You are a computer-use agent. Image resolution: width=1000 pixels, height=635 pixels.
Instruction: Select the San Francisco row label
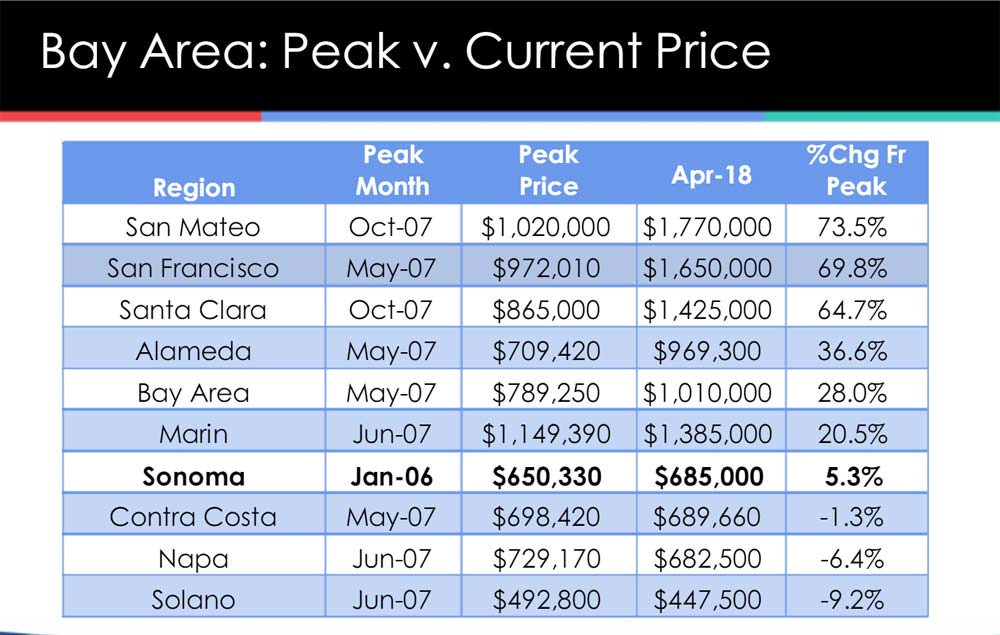193,268
